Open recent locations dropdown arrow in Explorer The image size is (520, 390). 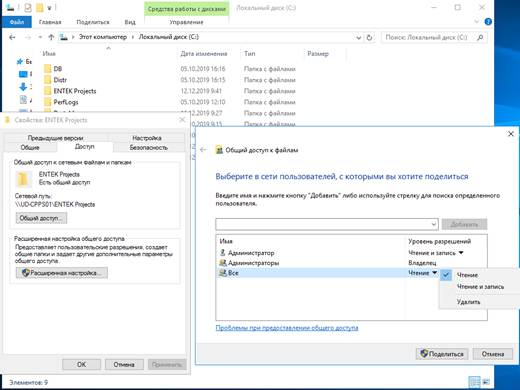[x=40, y=37]
